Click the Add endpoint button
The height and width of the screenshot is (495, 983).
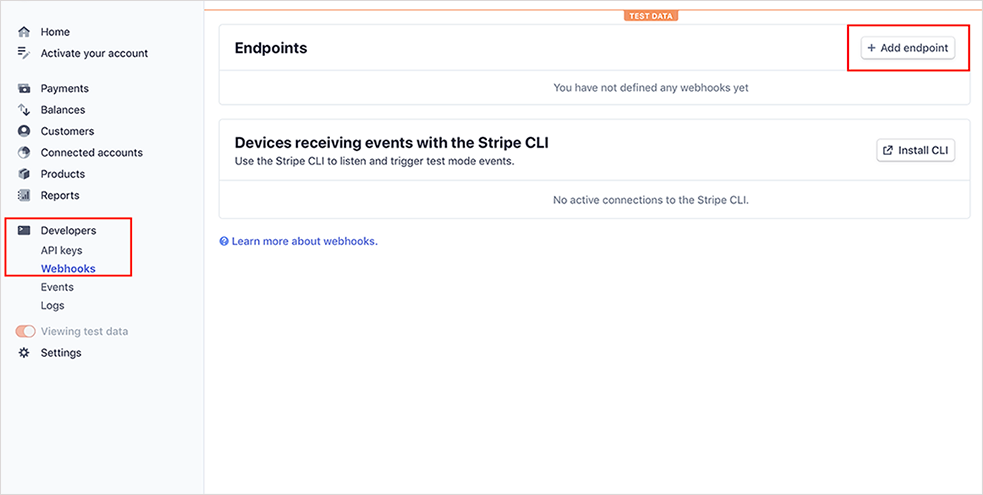[x=908, y=48]
